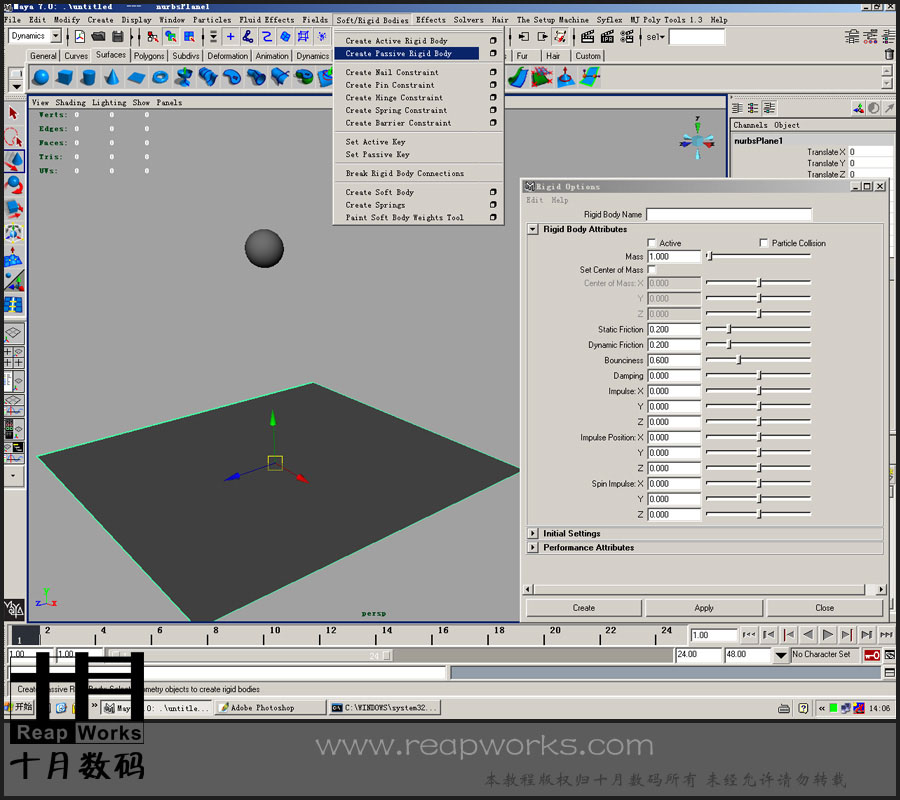The width and height of the screenshot is (900, 800).
Task: Click the save scene disk icon
Action: 118,37
